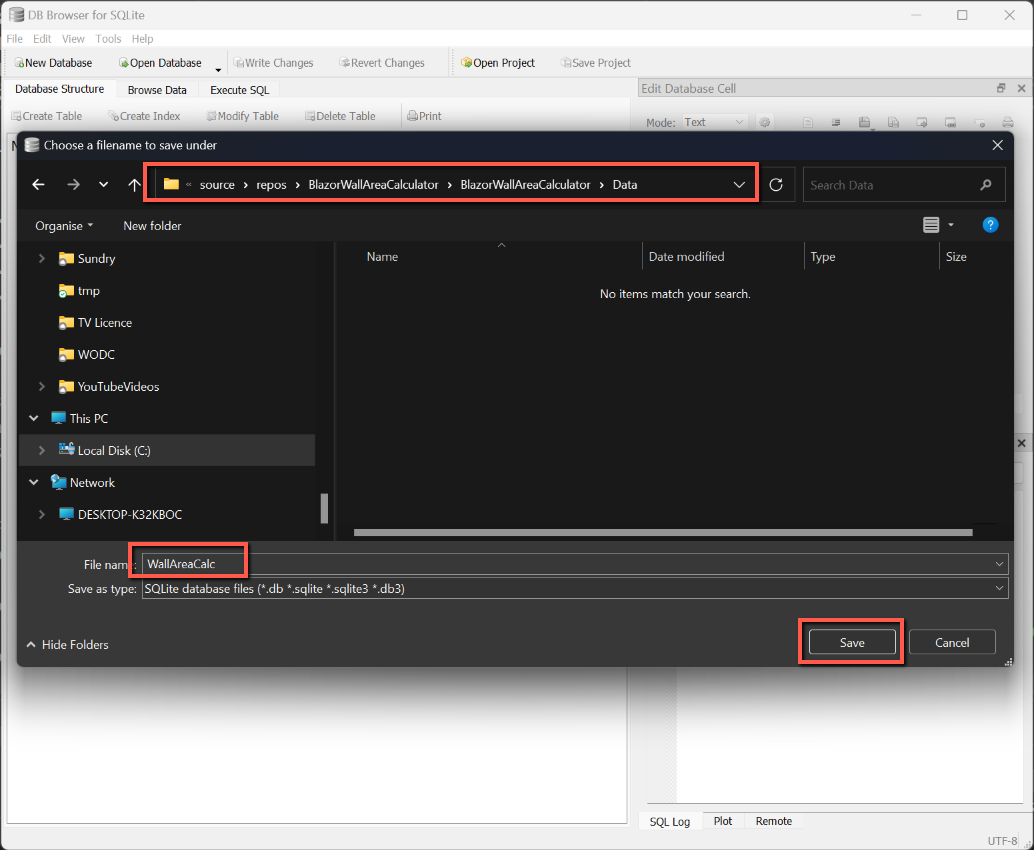The width and height of the screenshot is (1034, 850).
Task: Click the horizontal scrollbar in file list
Action: click(x=662, y=533)
